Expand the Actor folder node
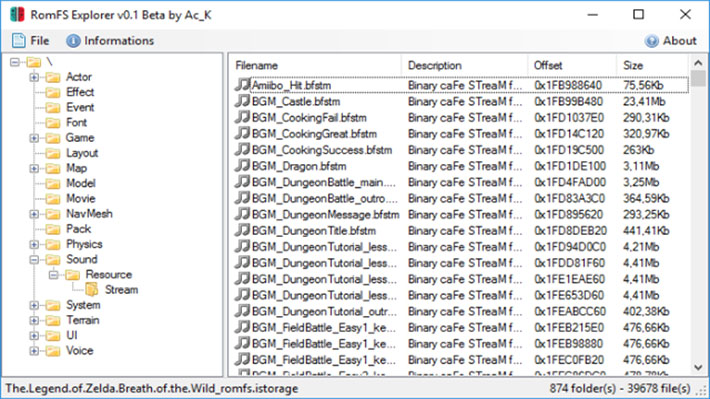This screenshot has height=399, width=710. pos(34,77)
